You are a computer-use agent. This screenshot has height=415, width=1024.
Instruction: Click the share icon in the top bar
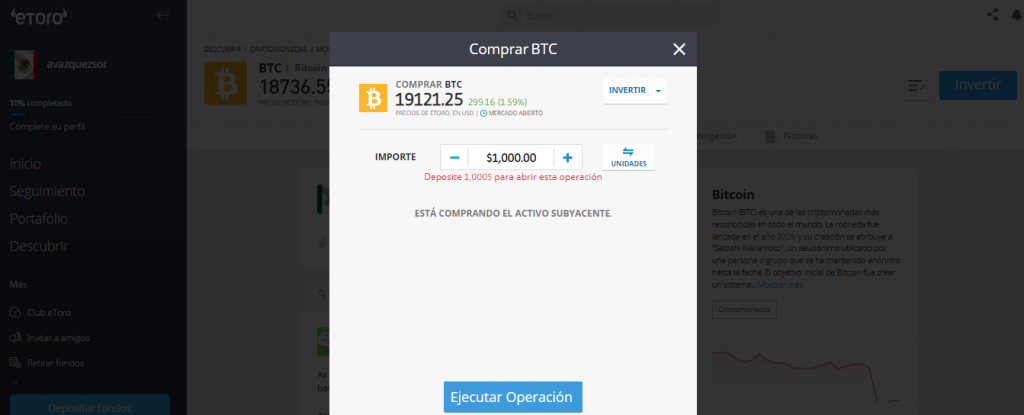[993, 14]
